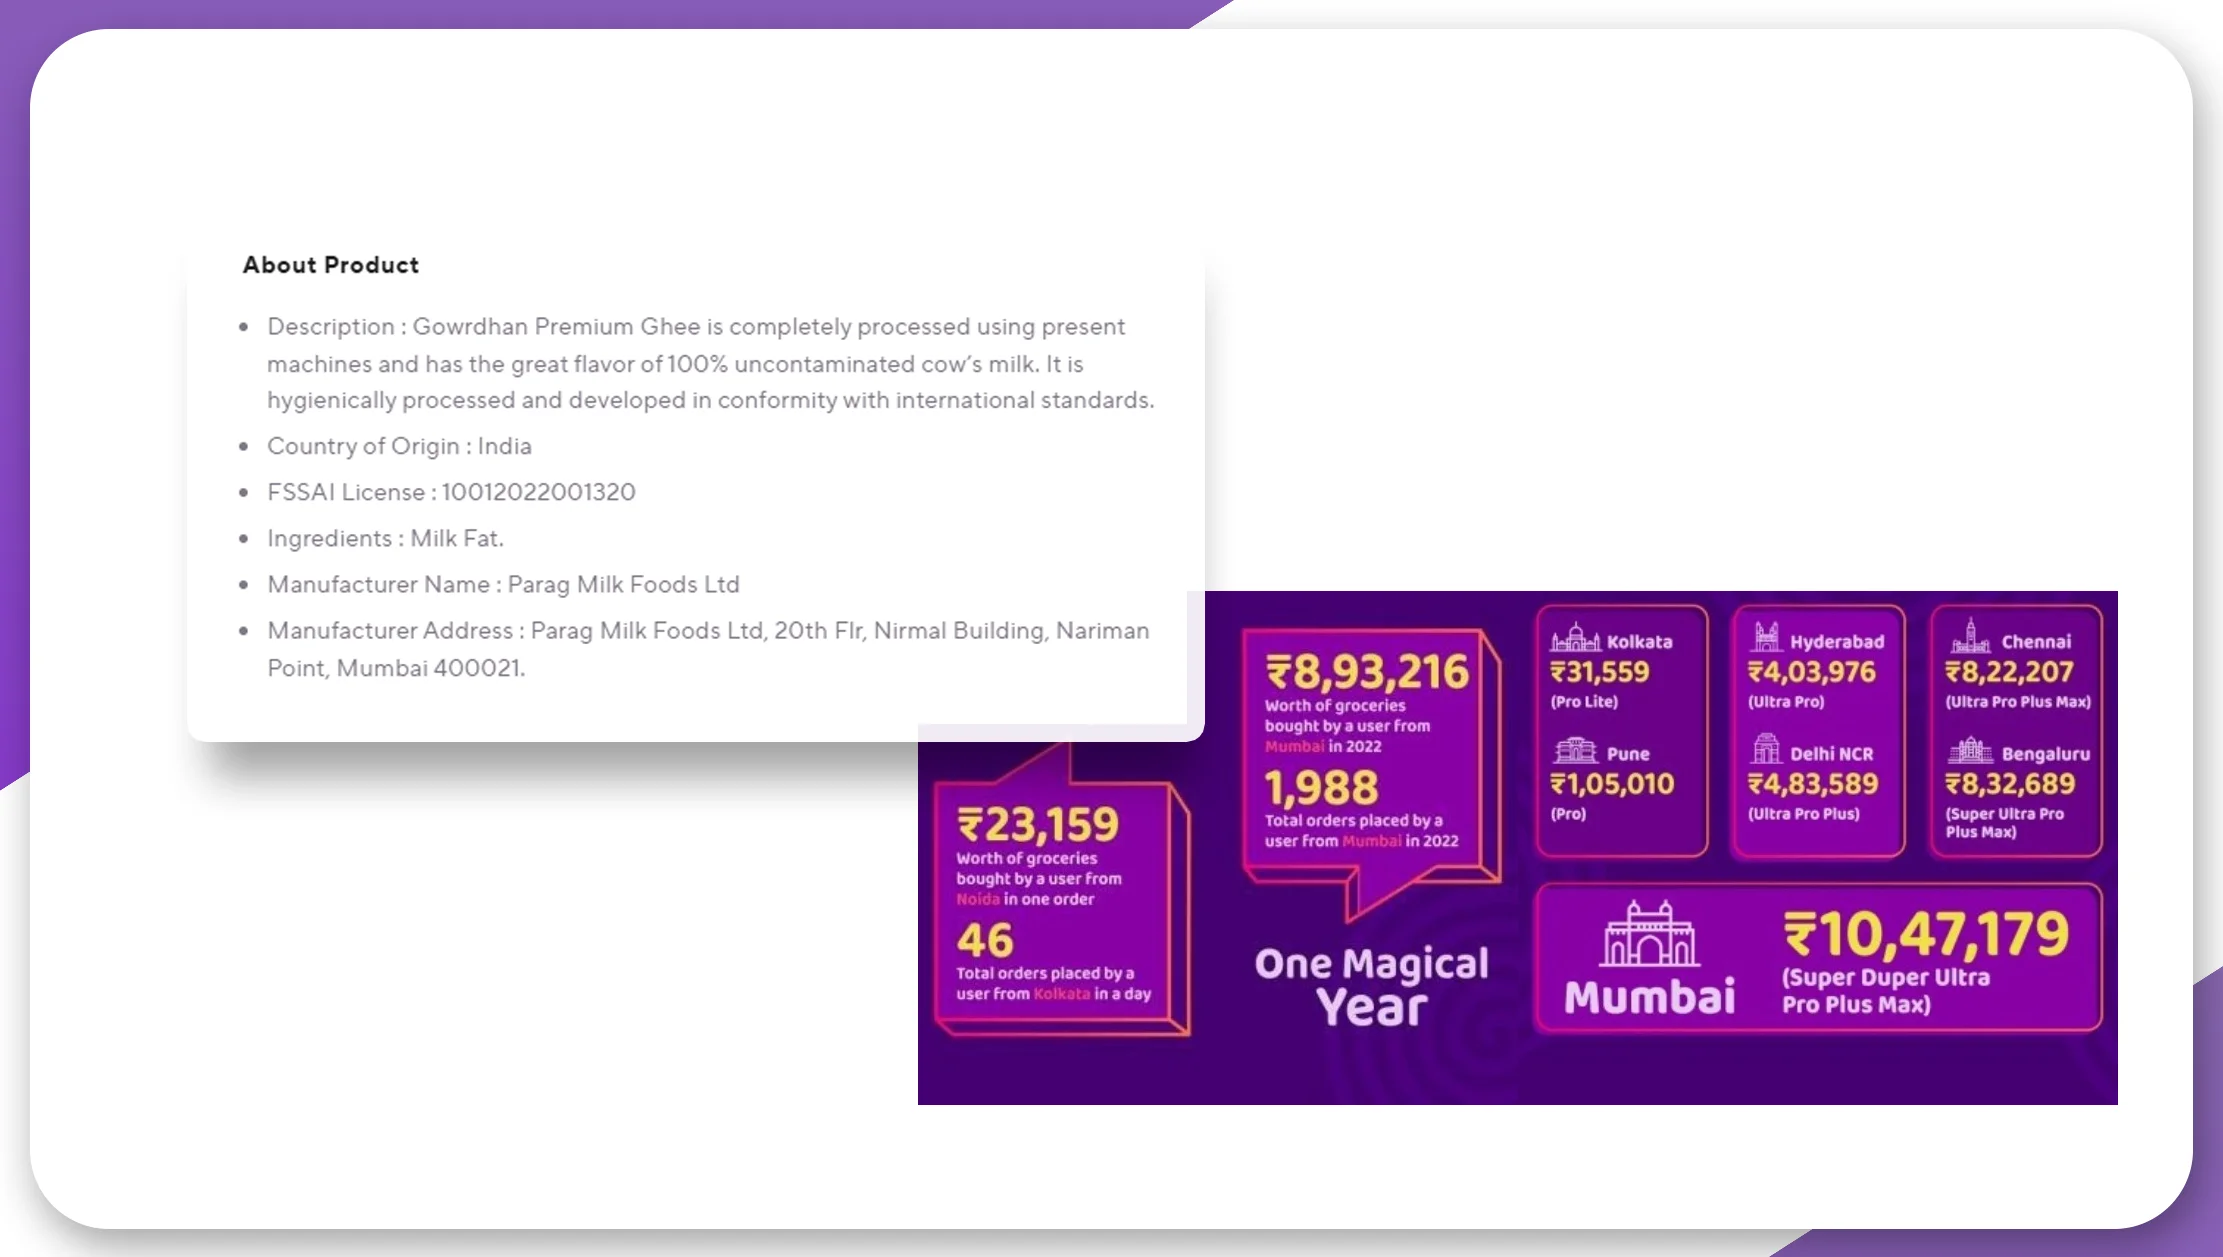Click the Kolkata monument icon
Image resolution: width=2223 pixels, height=1257 pixels.
point(1575,637)
